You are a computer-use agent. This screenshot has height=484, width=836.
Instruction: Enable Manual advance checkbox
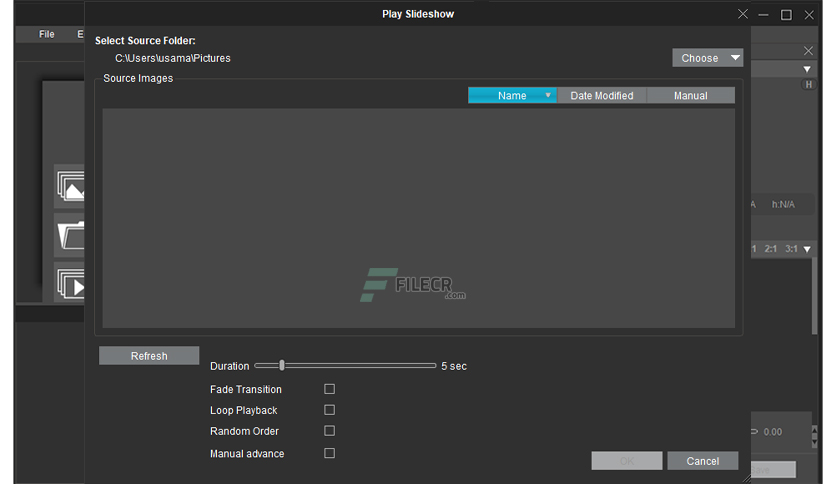(x=329, y=453)
